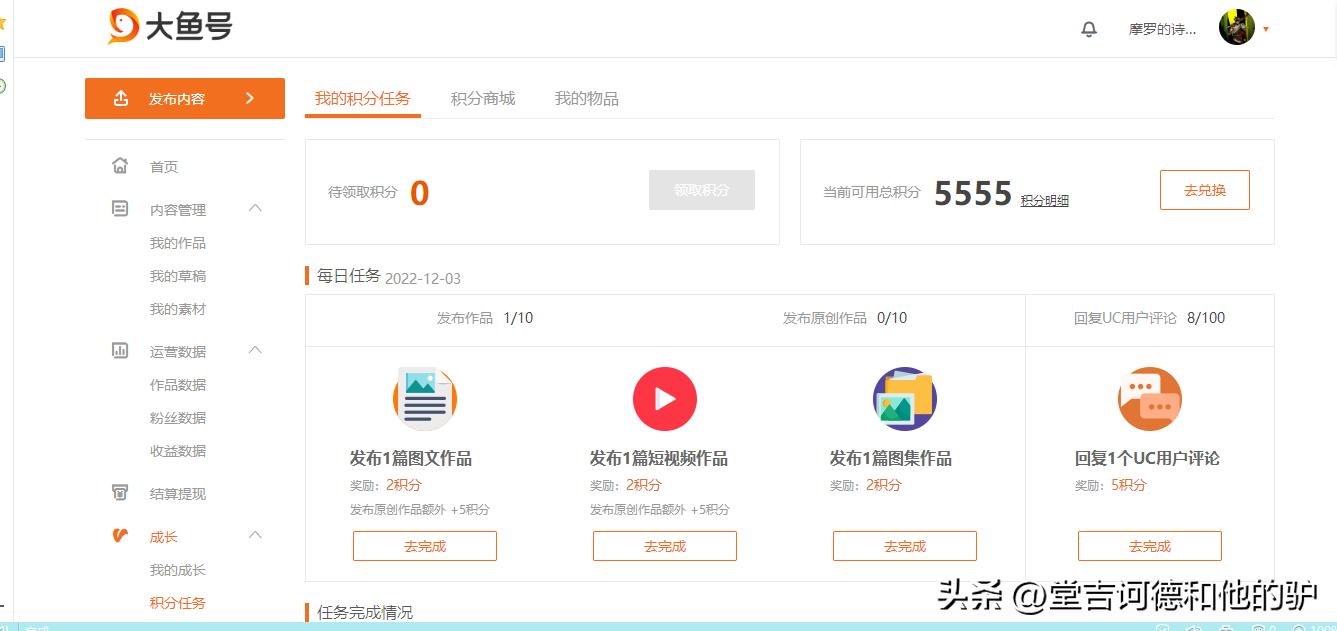Click 去完成 under 回复1个UC用户评论
This screenshot has height=631, width=1337.
[1149, 546]
